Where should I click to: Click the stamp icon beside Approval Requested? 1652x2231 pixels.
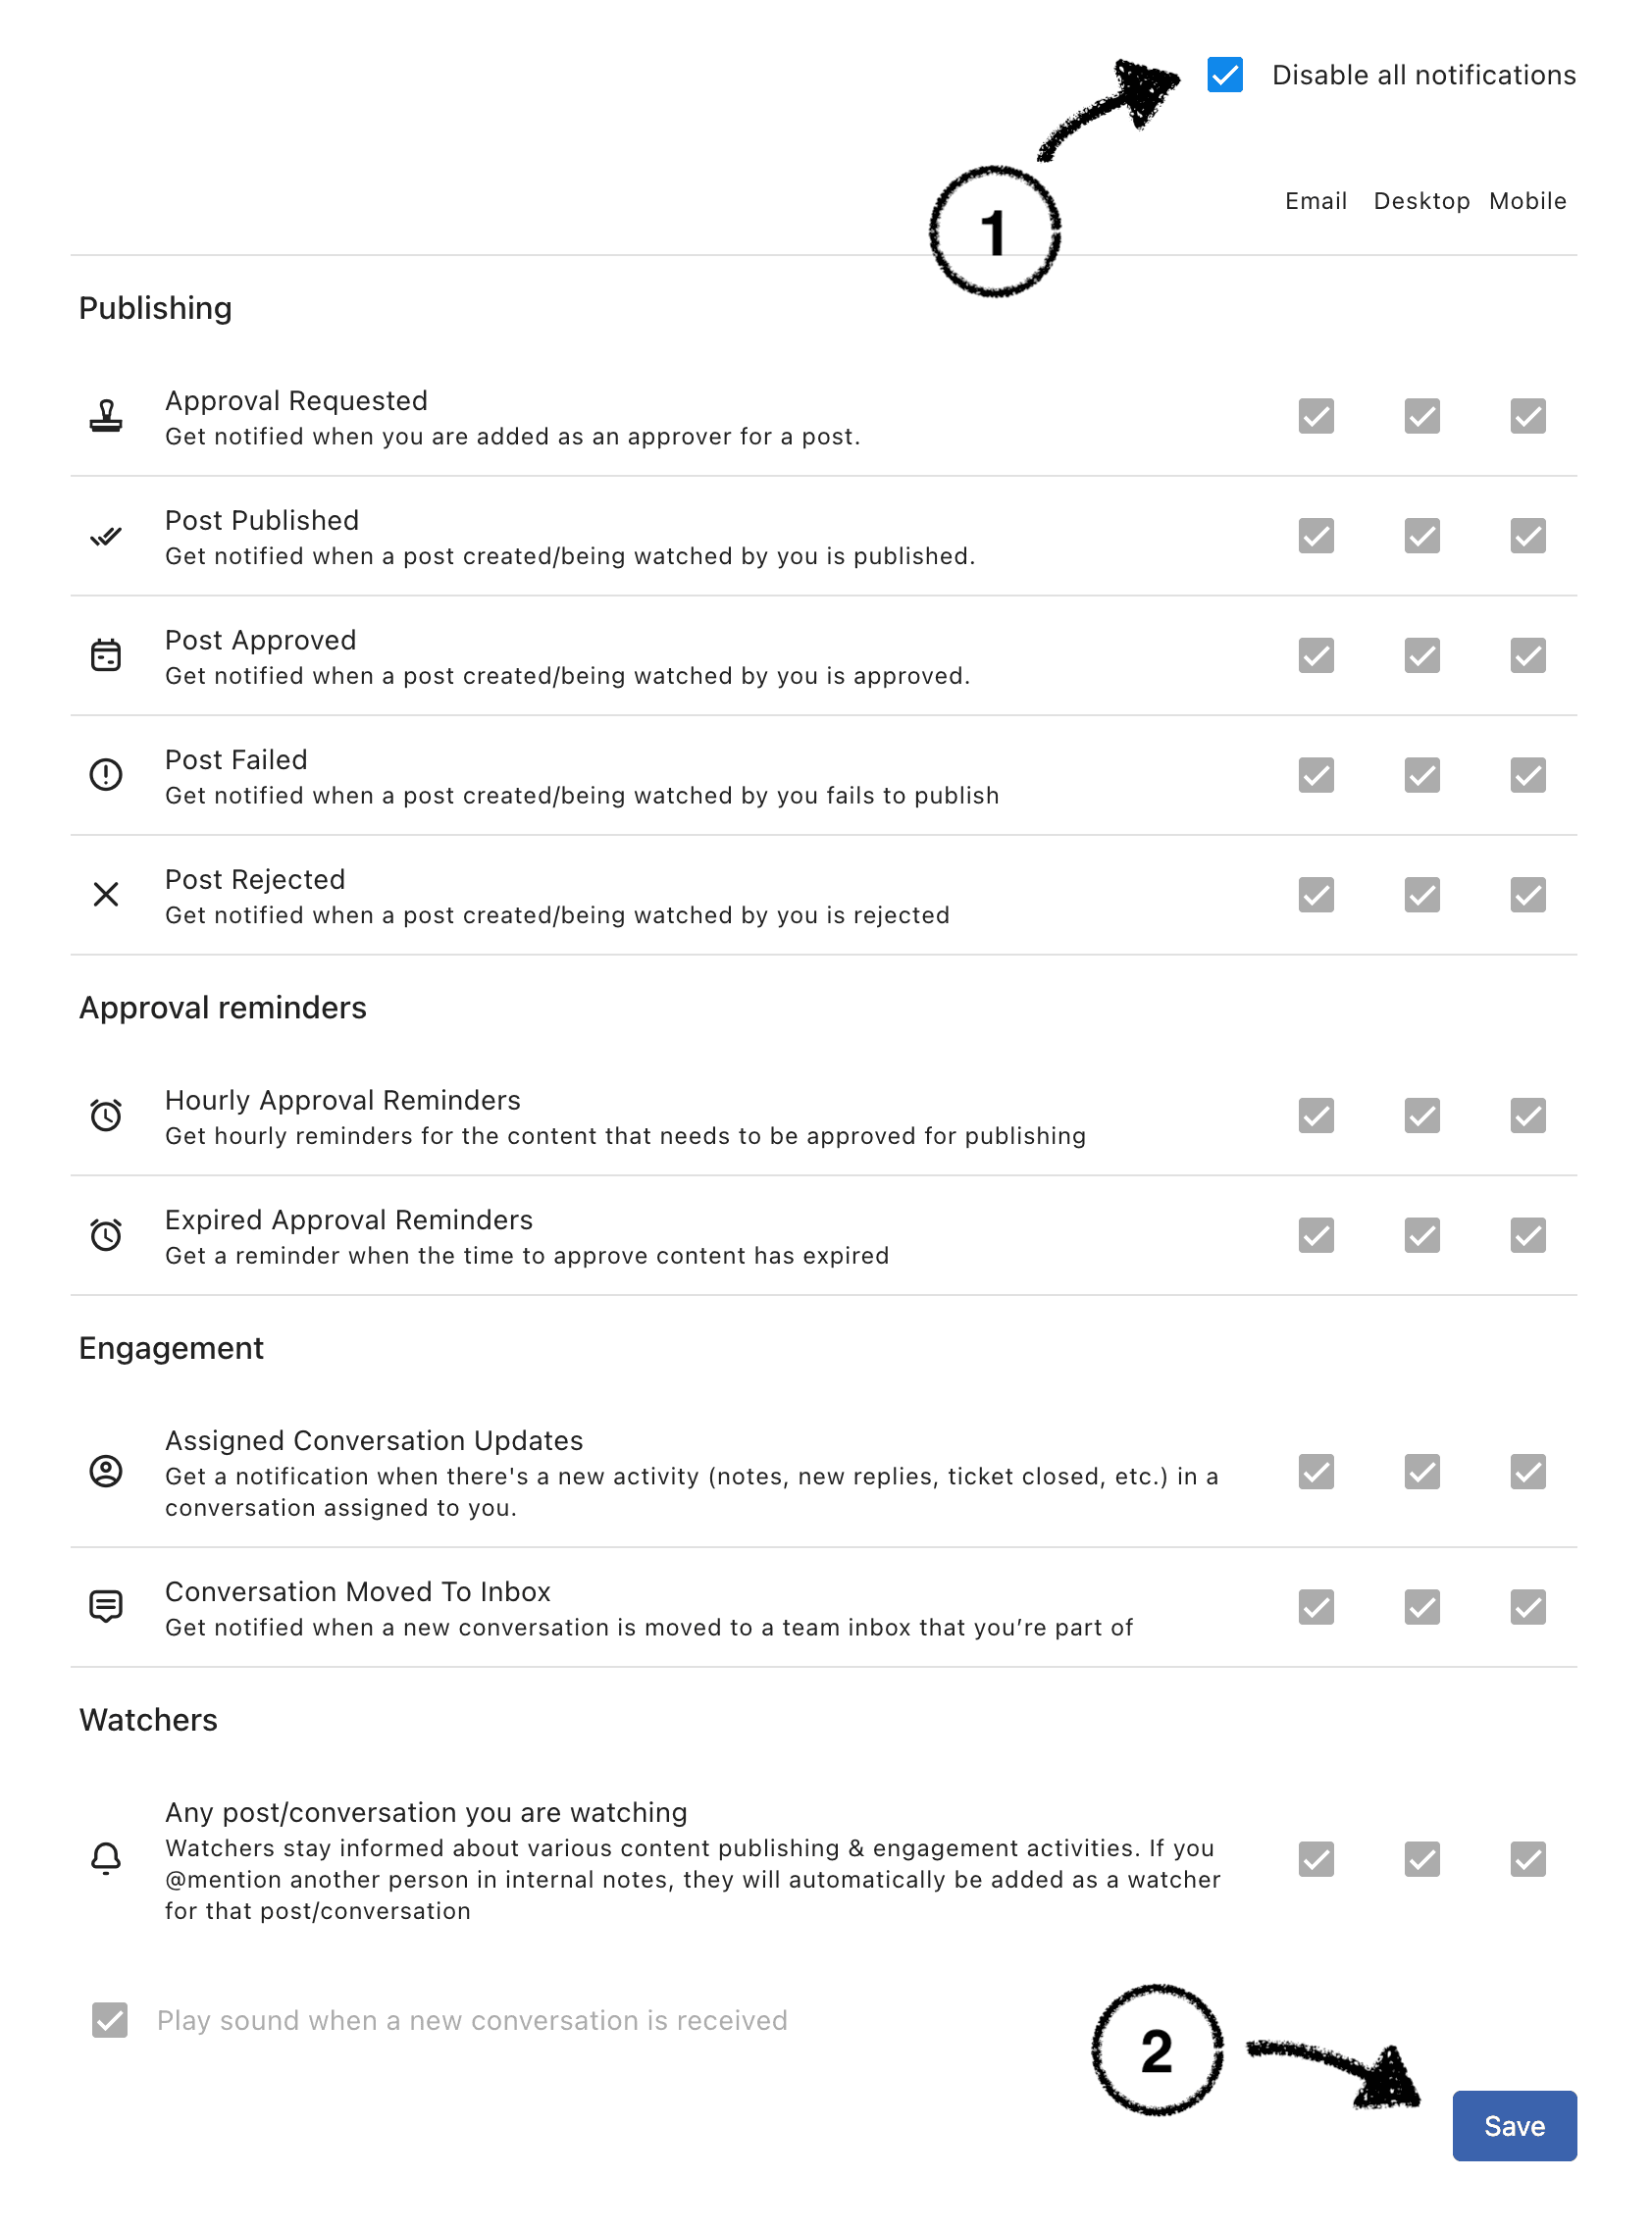point(106,416)
